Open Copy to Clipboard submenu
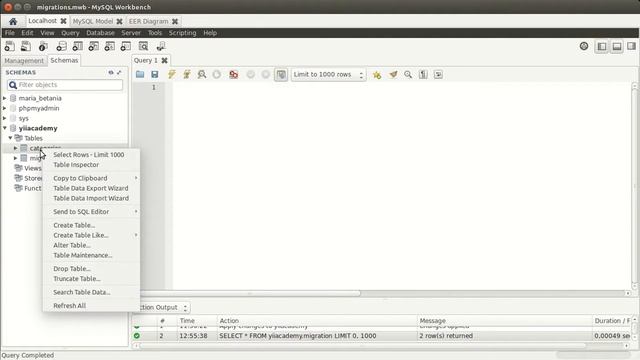This screenshot has height=360, width=640. 91,178
